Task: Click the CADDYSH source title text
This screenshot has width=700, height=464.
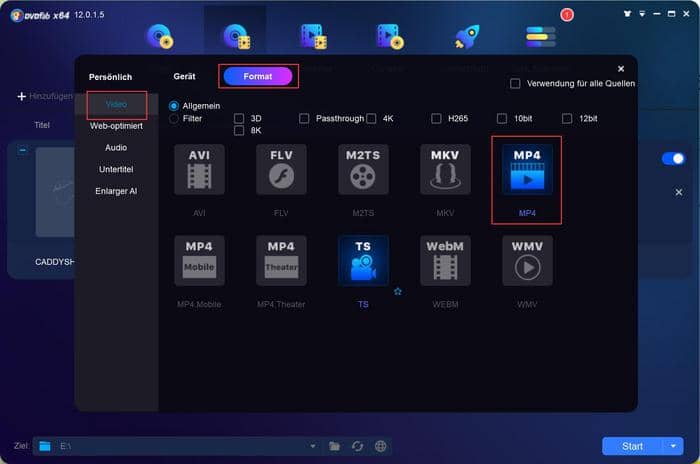Action: (x=55, y=262)
